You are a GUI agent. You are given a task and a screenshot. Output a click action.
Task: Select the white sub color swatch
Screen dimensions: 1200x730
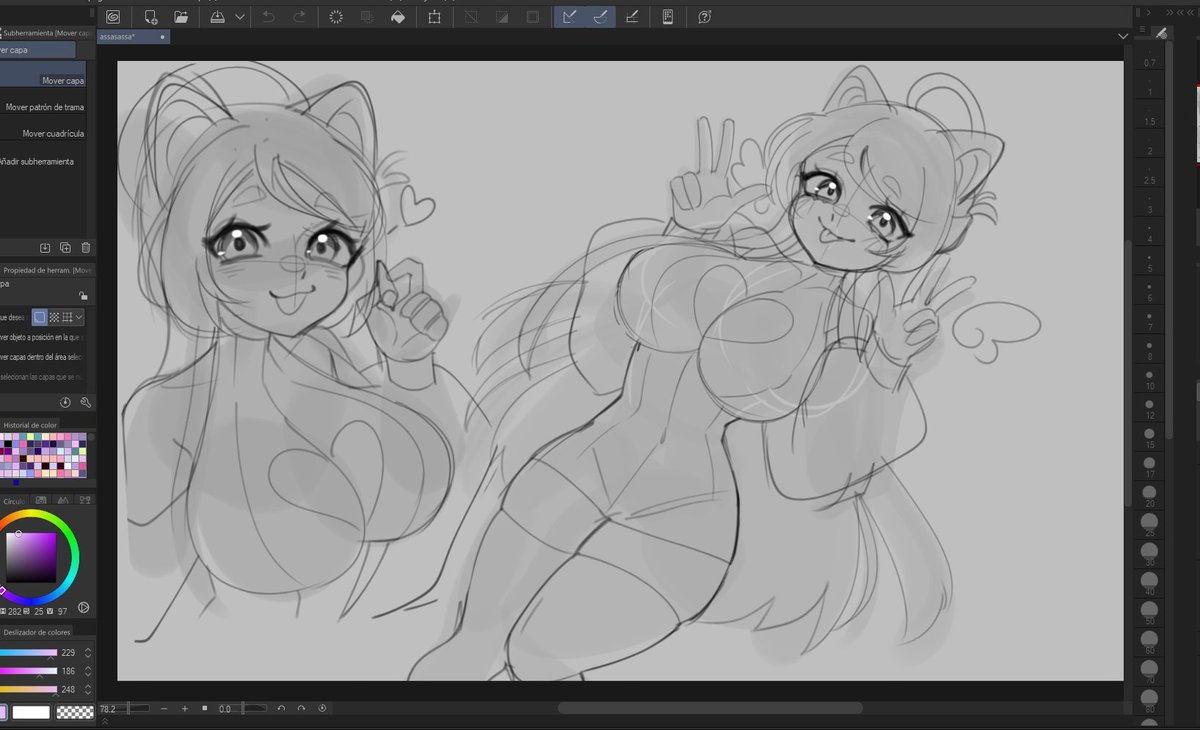(31, 713)
